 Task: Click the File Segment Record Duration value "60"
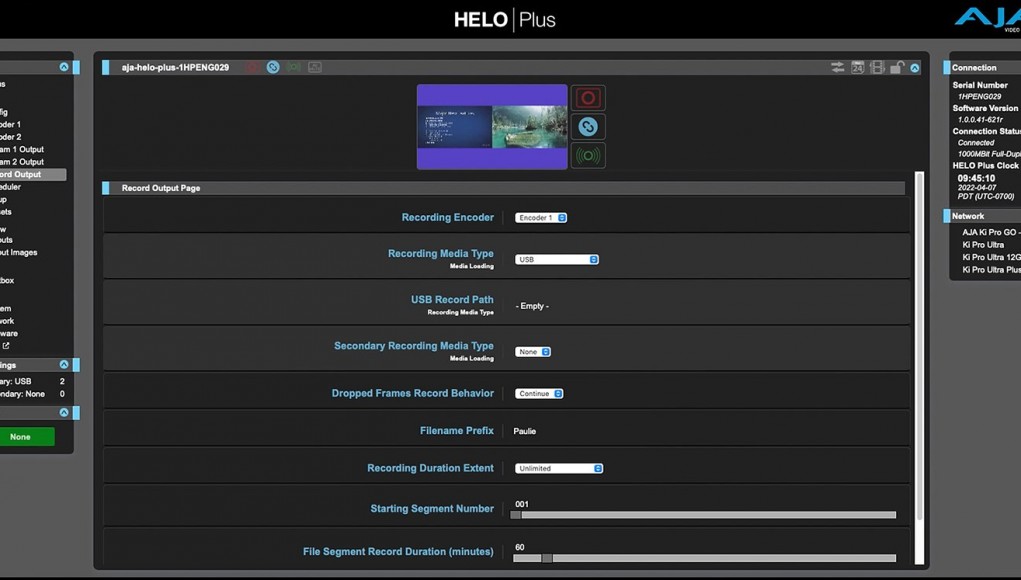tap(520, 547)
